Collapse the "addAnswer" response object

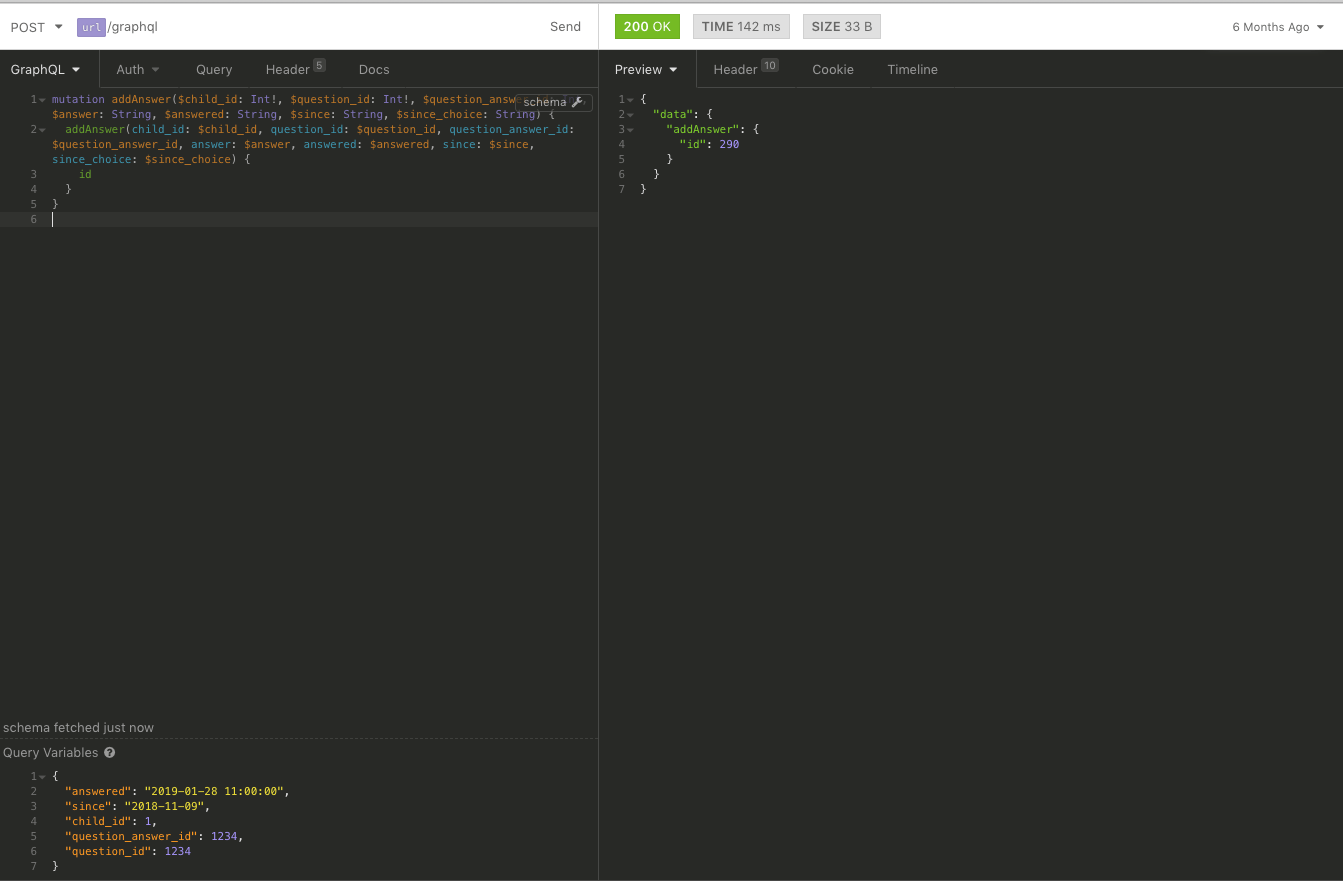[630, 130]
